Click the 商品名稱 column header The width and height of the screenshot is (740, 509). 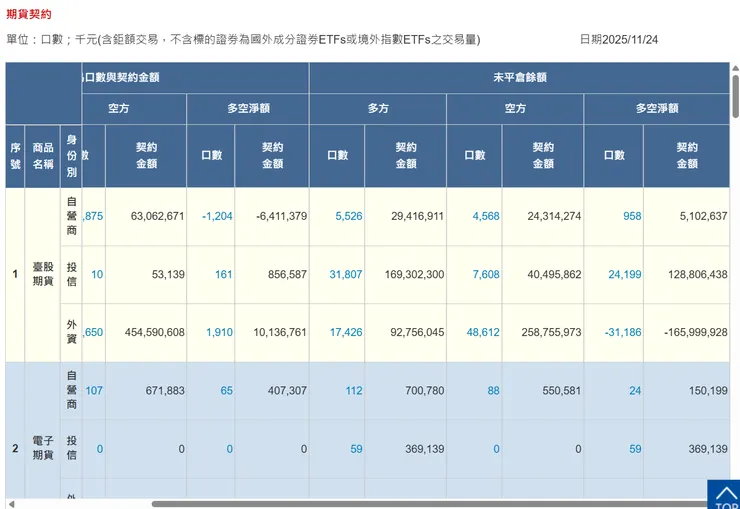pos(42,156)
